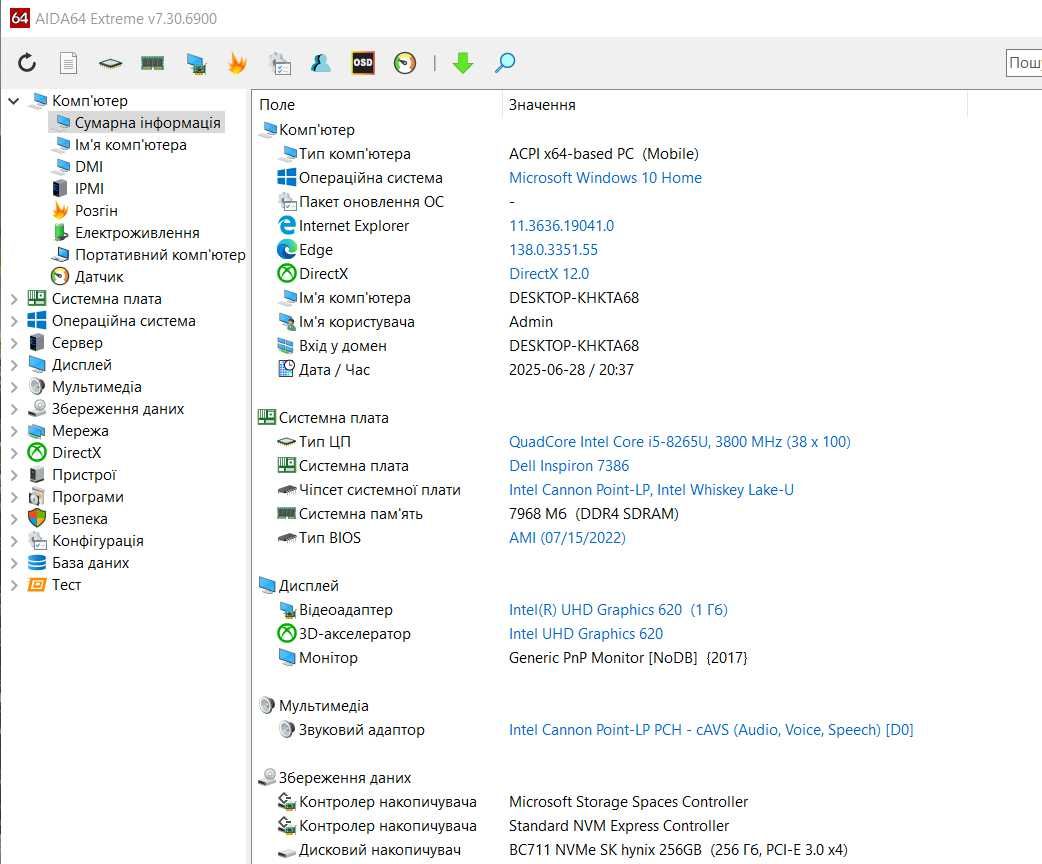Open the AMI (07/15/2022) BIOS link
1042x864 pixels.
pyautogui.click(x=567, y=538)
